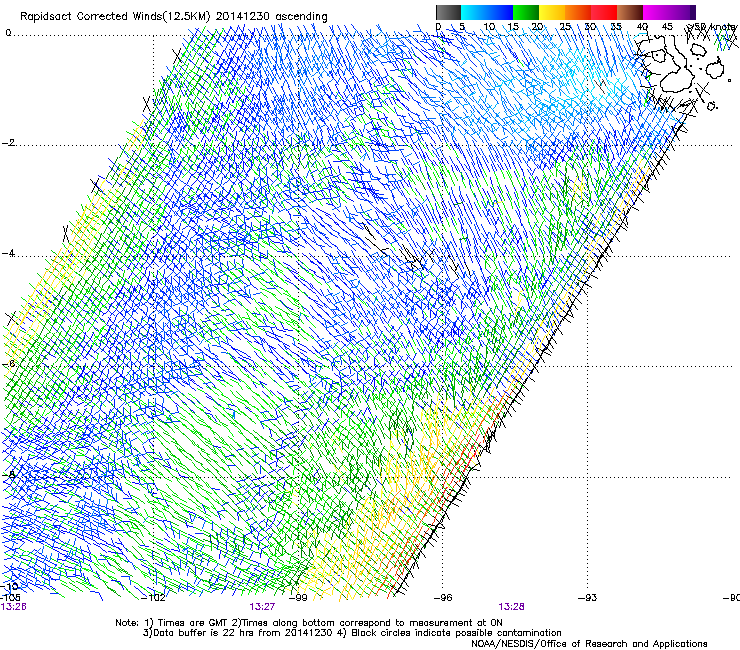Click the yellow 20-25 knots legend segment
The width and height of the screenshot is (740, 650).
[x=552, y=12]
